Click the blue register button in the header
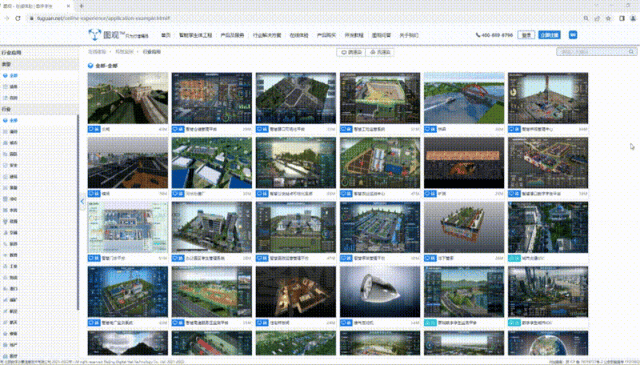This screenshot has height=365, width=640. point(549,35)
